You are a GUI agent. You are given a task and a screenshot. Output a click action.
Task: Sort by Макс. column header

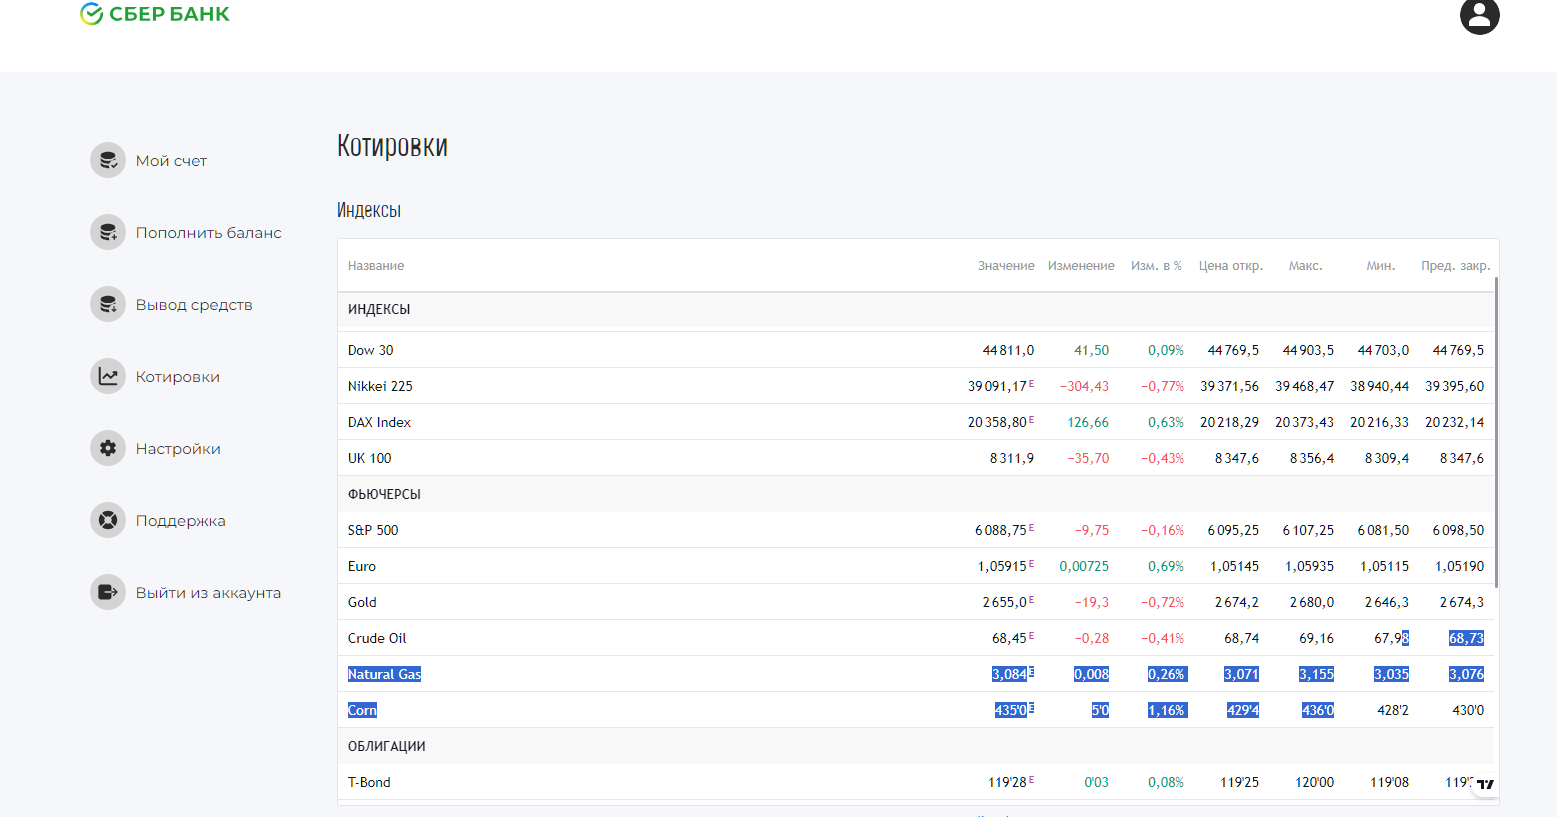point(1305,266)
